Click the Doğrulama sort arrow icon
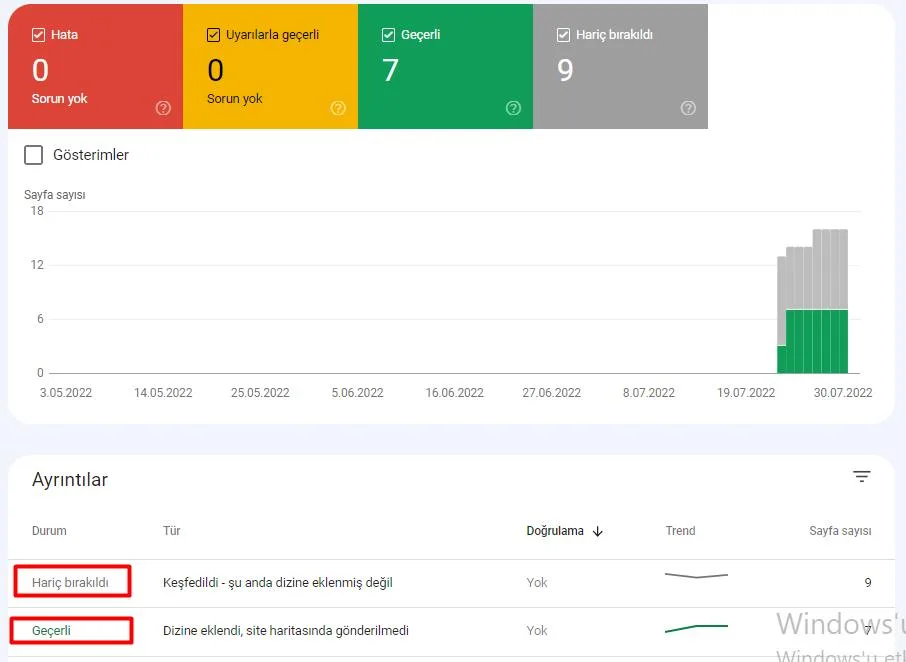This screenshot has width=906, height=662. click(598, 531)
